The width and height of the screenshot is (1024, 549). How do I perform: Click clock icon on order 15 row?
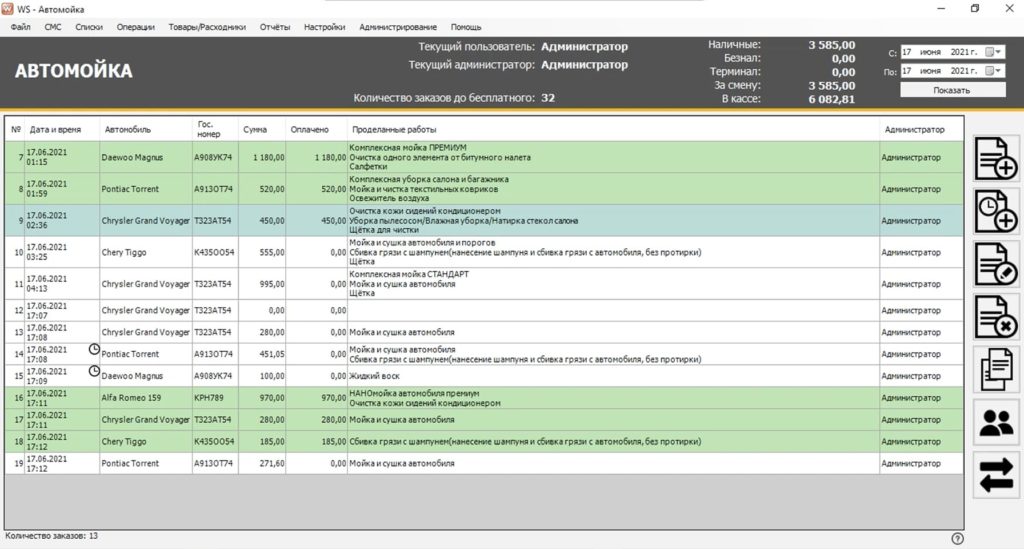94,371
